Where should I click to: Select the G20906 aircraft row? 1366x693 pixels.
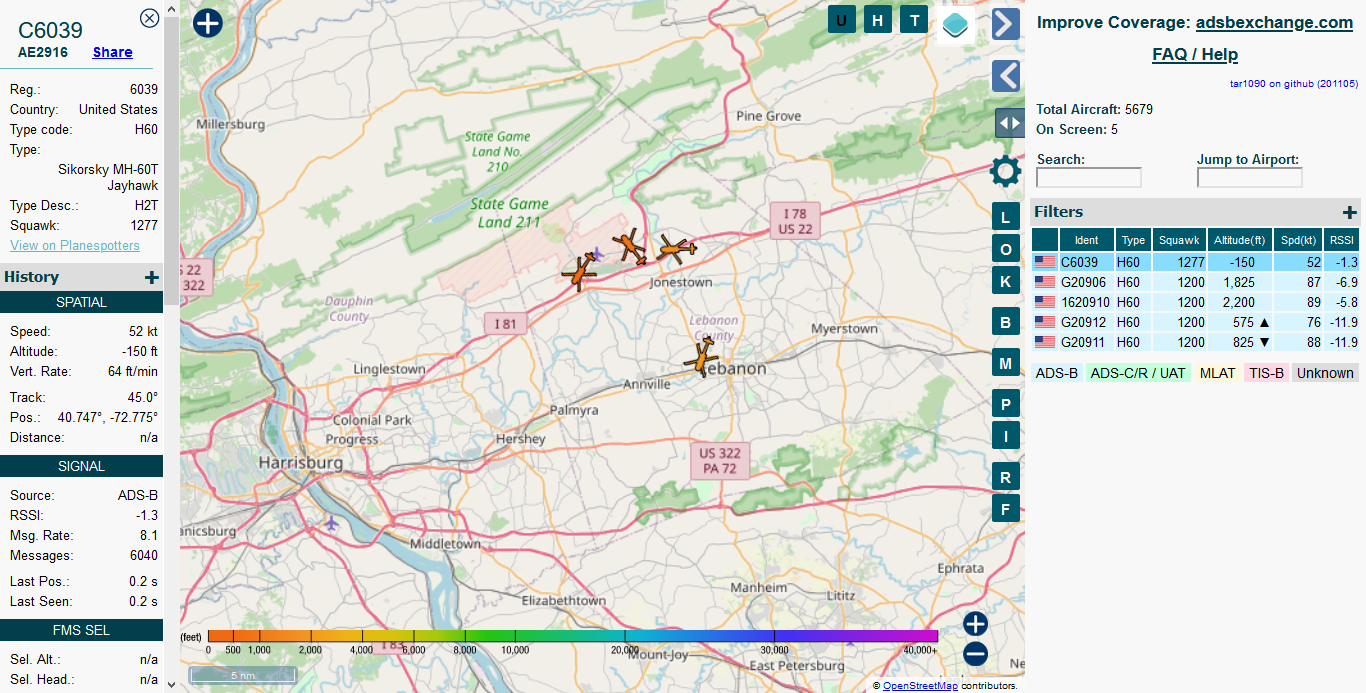pyautogui.click(x=1196, y=282)
